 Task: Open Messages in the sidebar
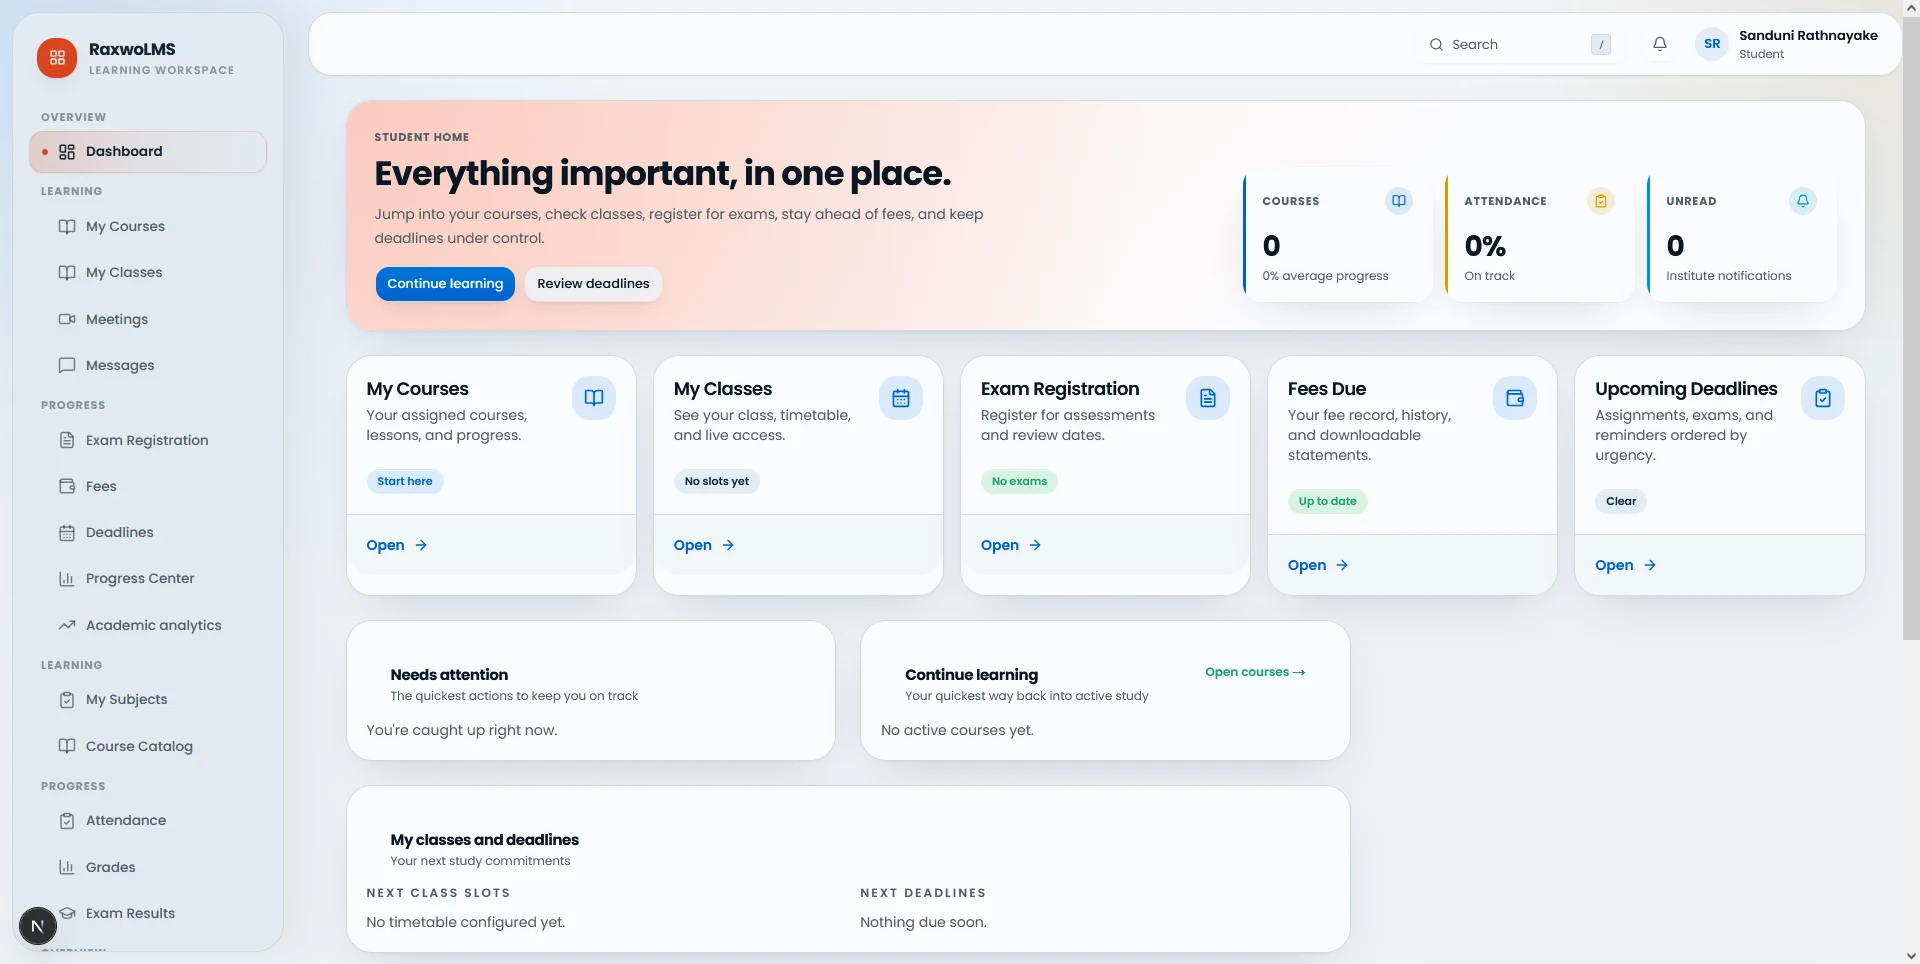tap(148, 366)
